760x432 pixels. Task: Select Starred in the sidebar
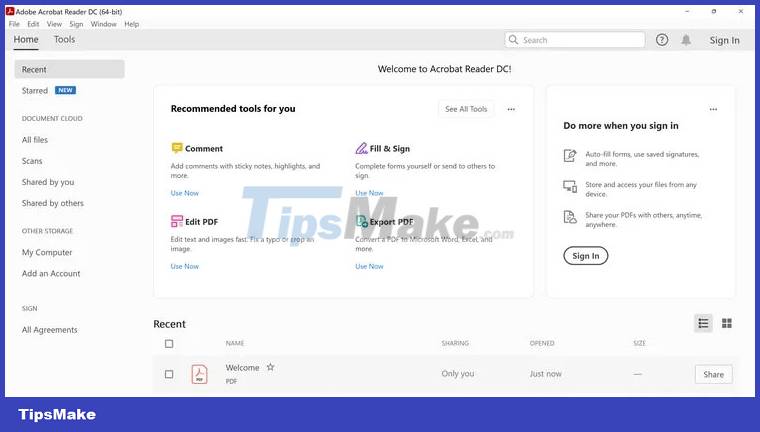pos(34,91)
